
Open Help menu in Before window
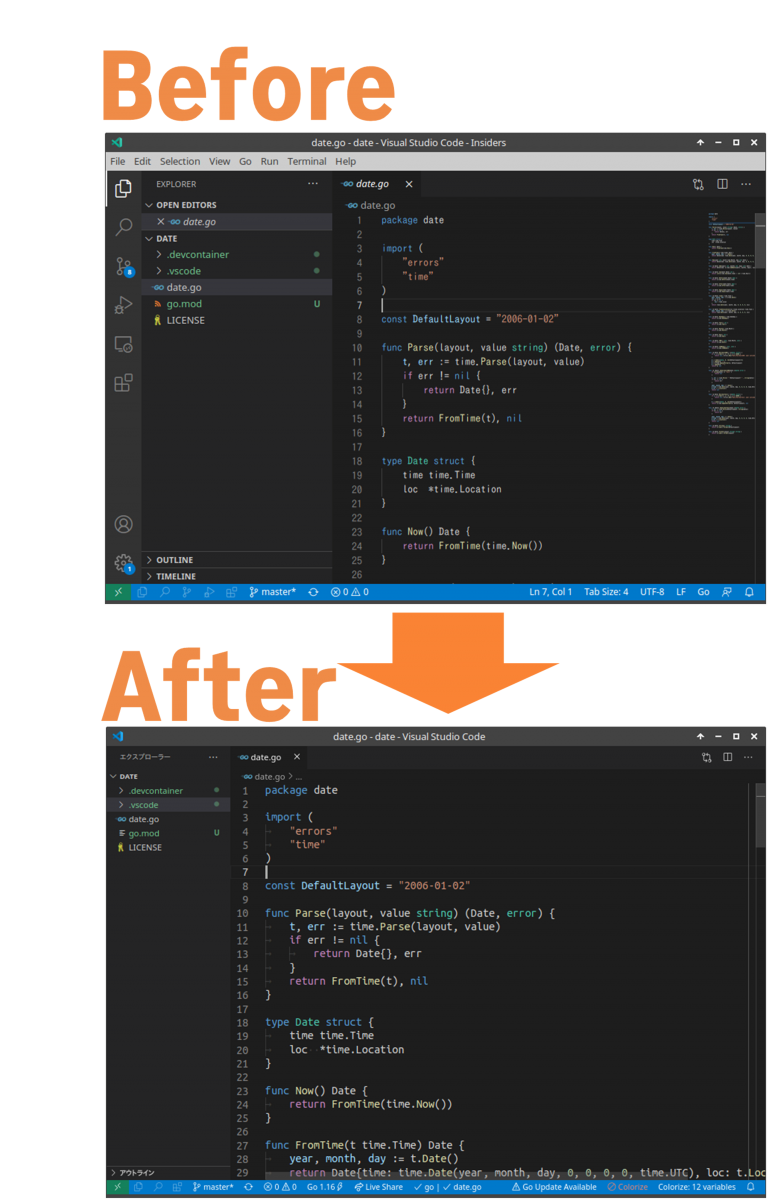pyautogui.click(x=346, y=161)
